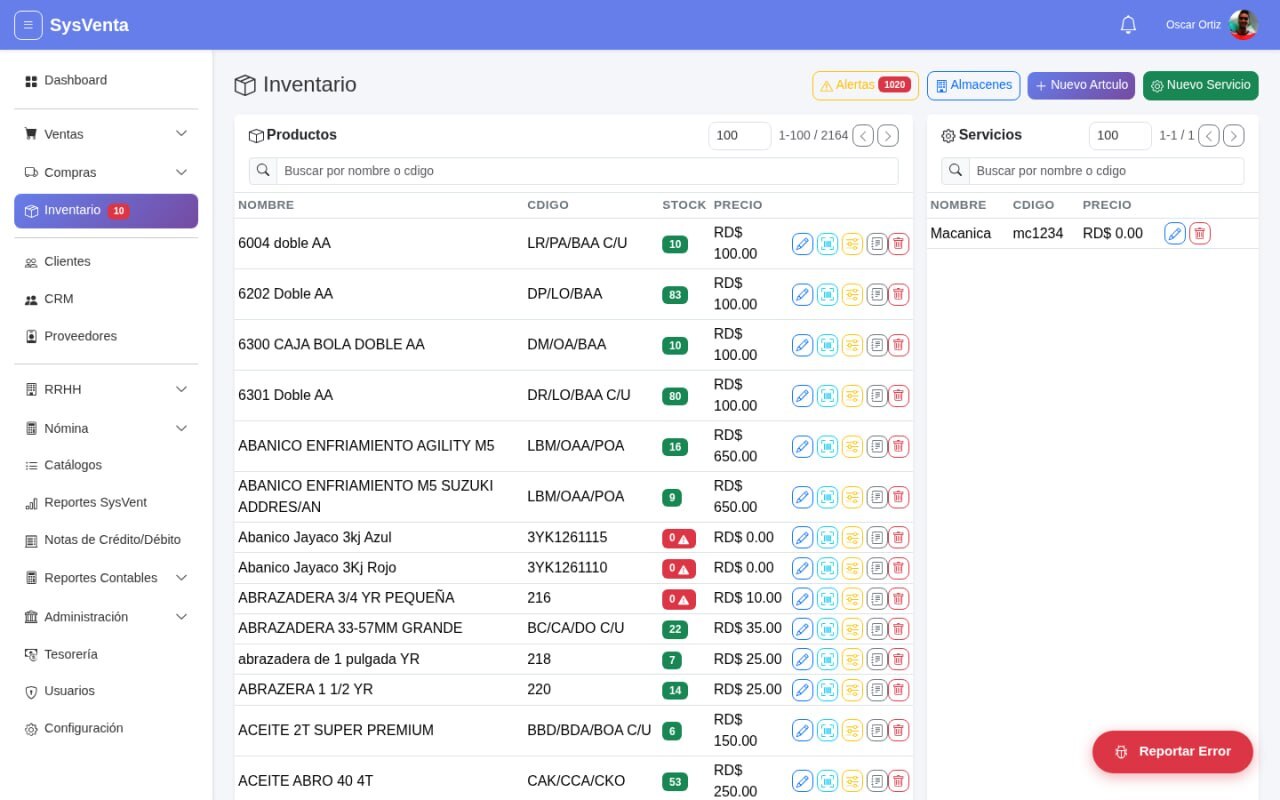This screenshot has height=800, width=1280.
Task: Expand the Administración menu chevron
Action: pyautogui.click(x=181, y=617)
